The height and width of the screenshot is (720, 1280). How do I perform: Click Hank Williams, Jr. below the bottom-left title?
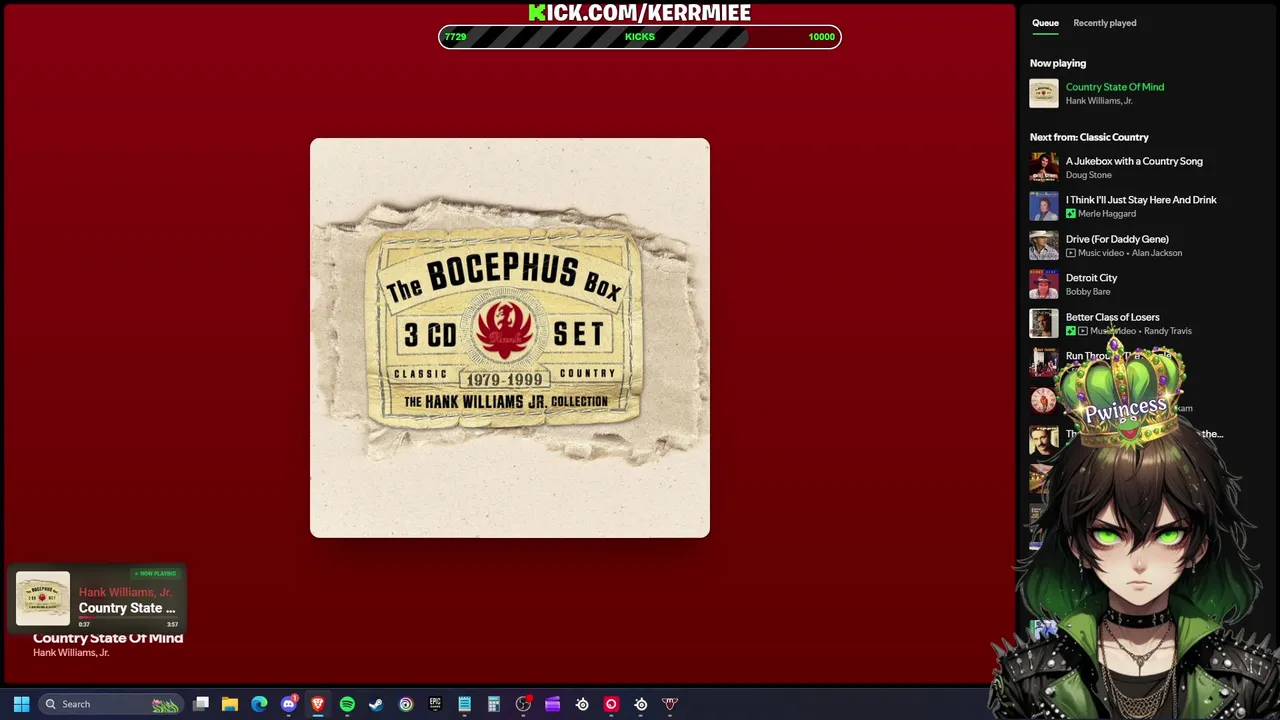71,653
